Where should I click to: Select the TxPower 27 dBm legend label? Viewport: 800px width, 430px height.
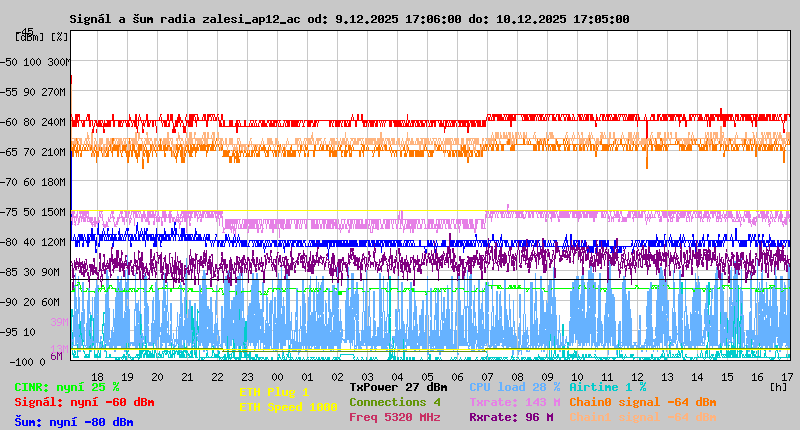tap(398, 387)
